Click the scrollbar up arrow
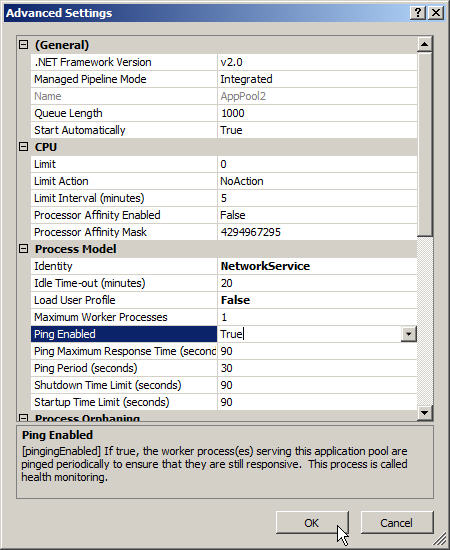Viewport: 450px width, 550px height. pyautogui.click(x=424, y=44)
